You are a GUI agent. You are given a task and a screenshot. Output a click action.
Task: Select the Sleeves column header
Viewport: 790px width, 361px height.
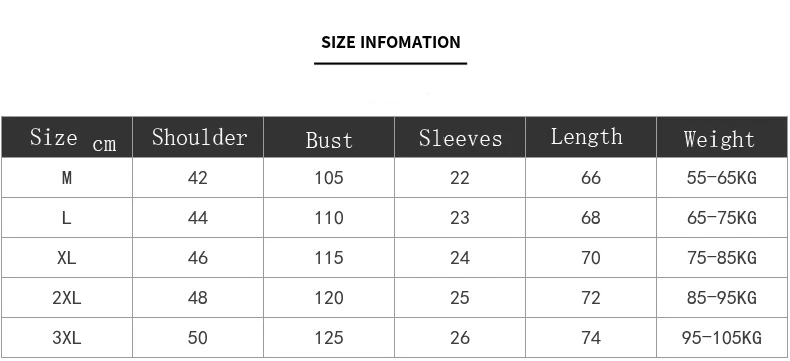point(460,137)
